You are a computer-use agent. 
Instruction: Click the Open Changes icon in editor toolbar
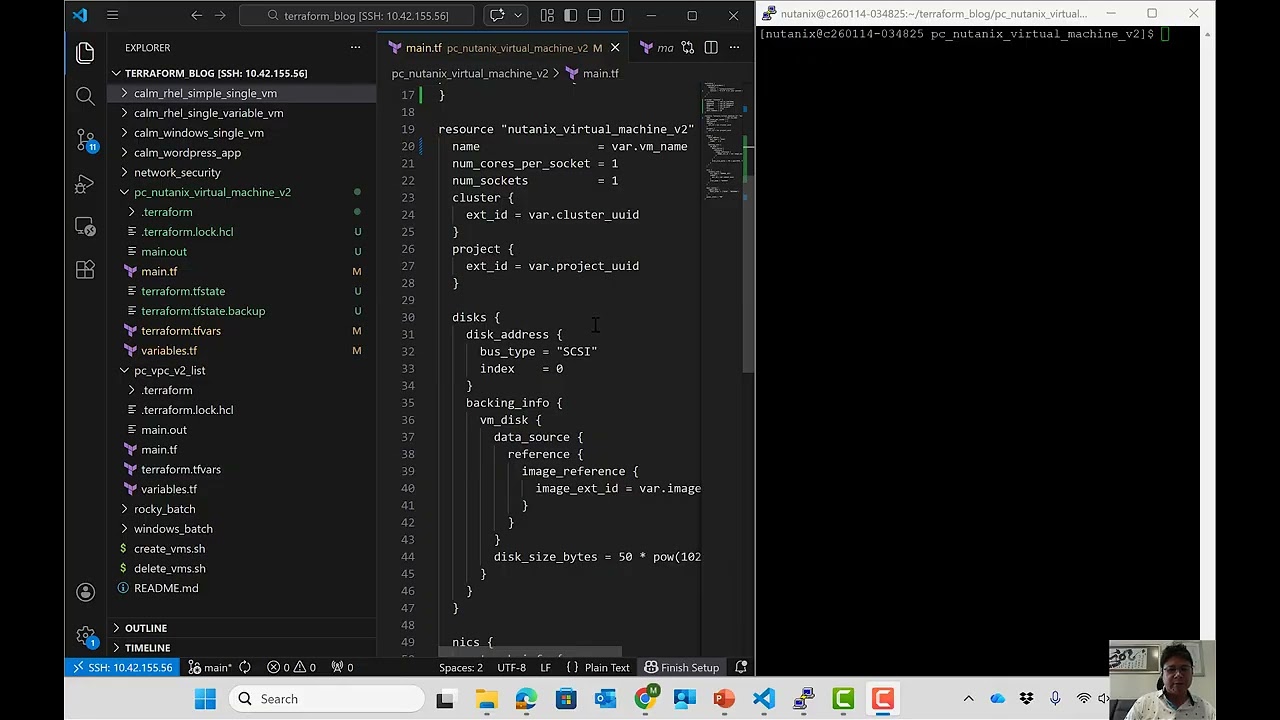[x=687, y=47]
